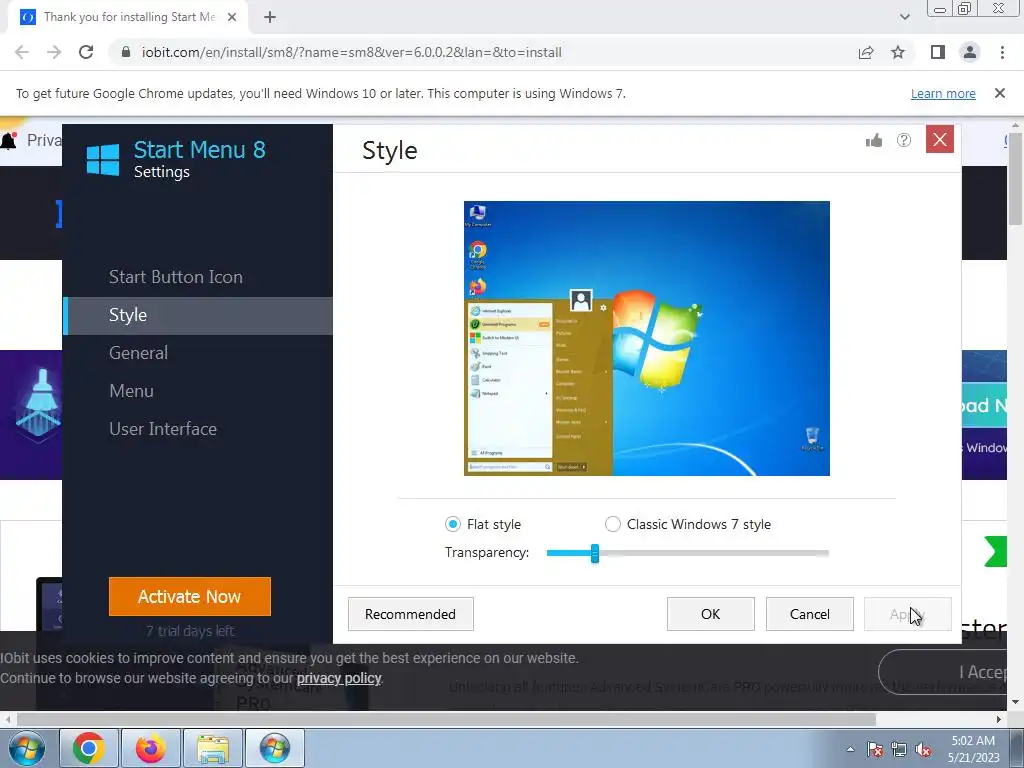Choose Classic Windows 7 style option
1024x768 pixels.
(613, 524)
